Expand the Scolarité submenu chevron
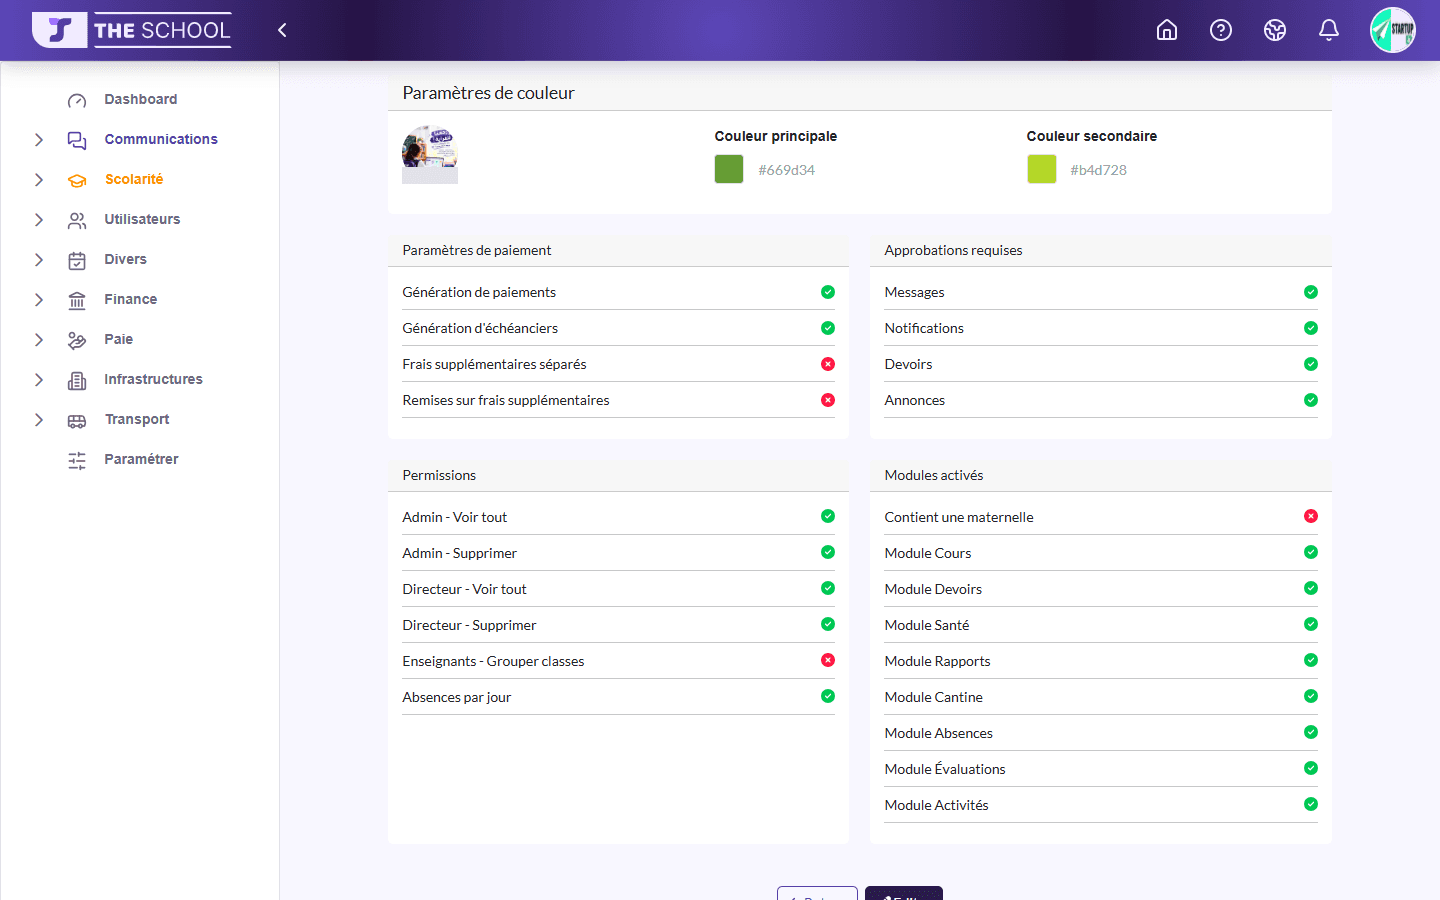The height and width of the screenshot is (900, 1440). [39, 180]
